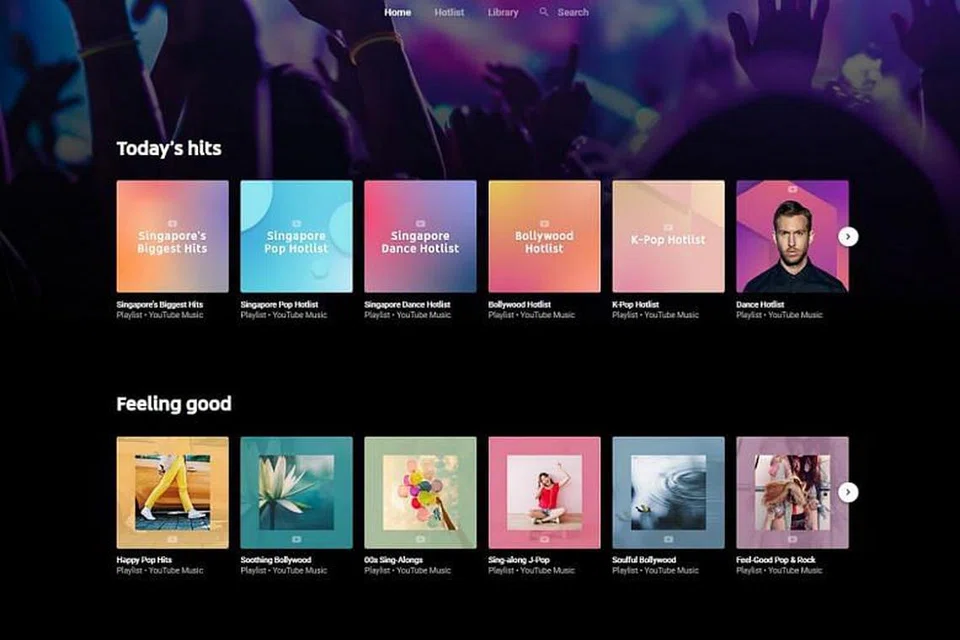Click the Soulful Bollywood title link
The width and height of the screenshot is (960, 640).
pyautogui.click(x=644, y=560)
